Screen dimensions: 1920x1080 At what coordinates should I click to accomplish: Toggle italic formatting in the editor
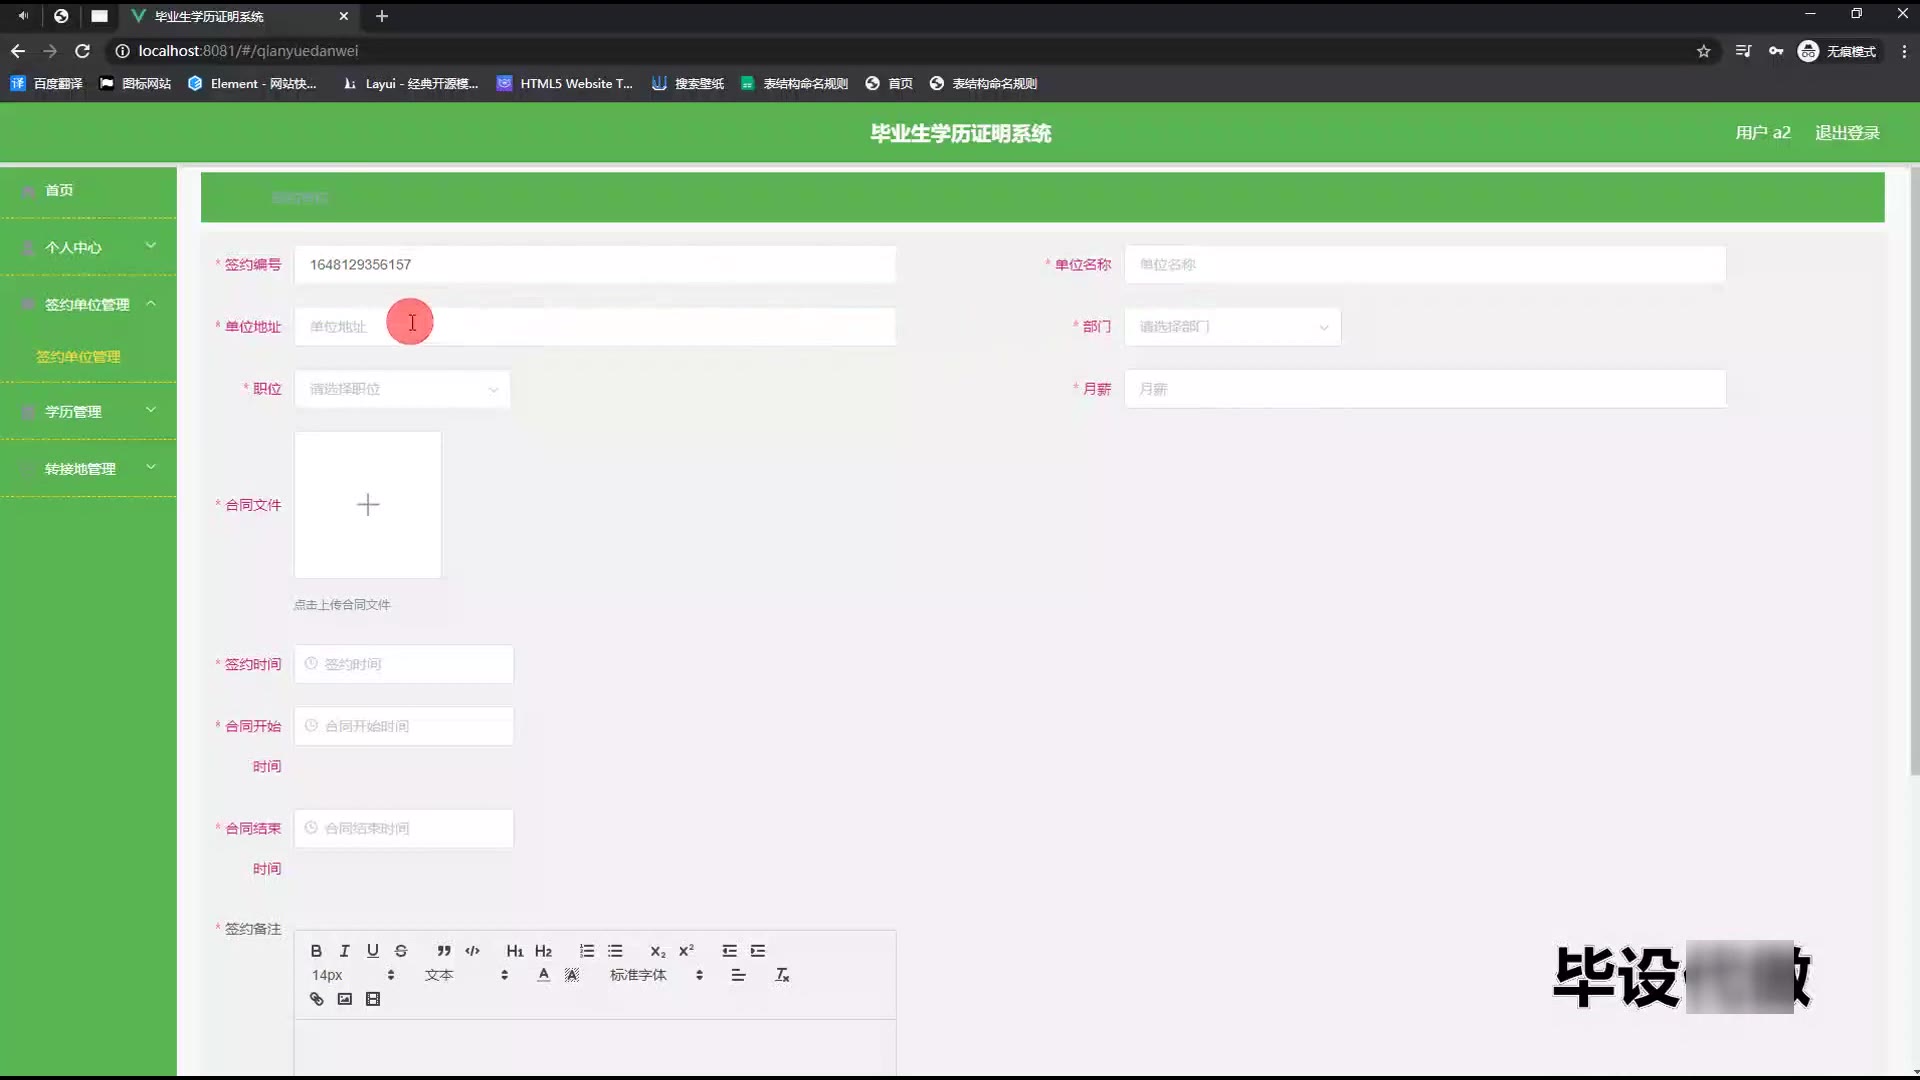click(344, 951)
